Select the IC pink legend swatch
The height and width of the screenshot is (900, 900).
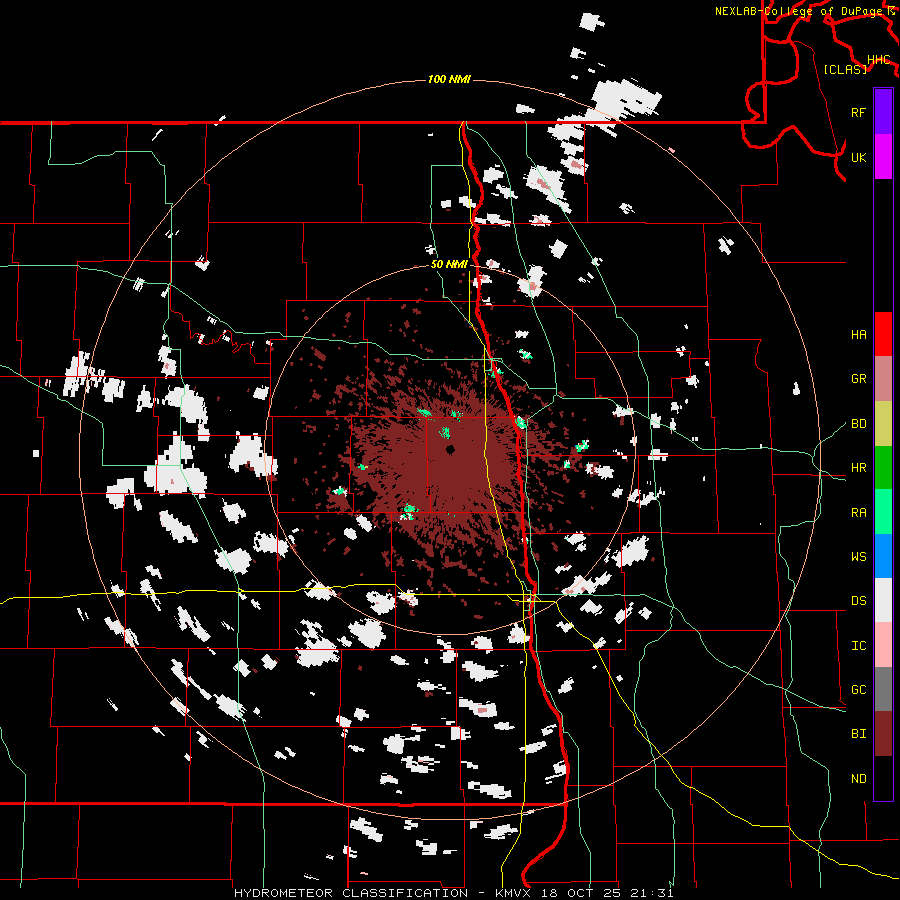(x=883, y=645)
